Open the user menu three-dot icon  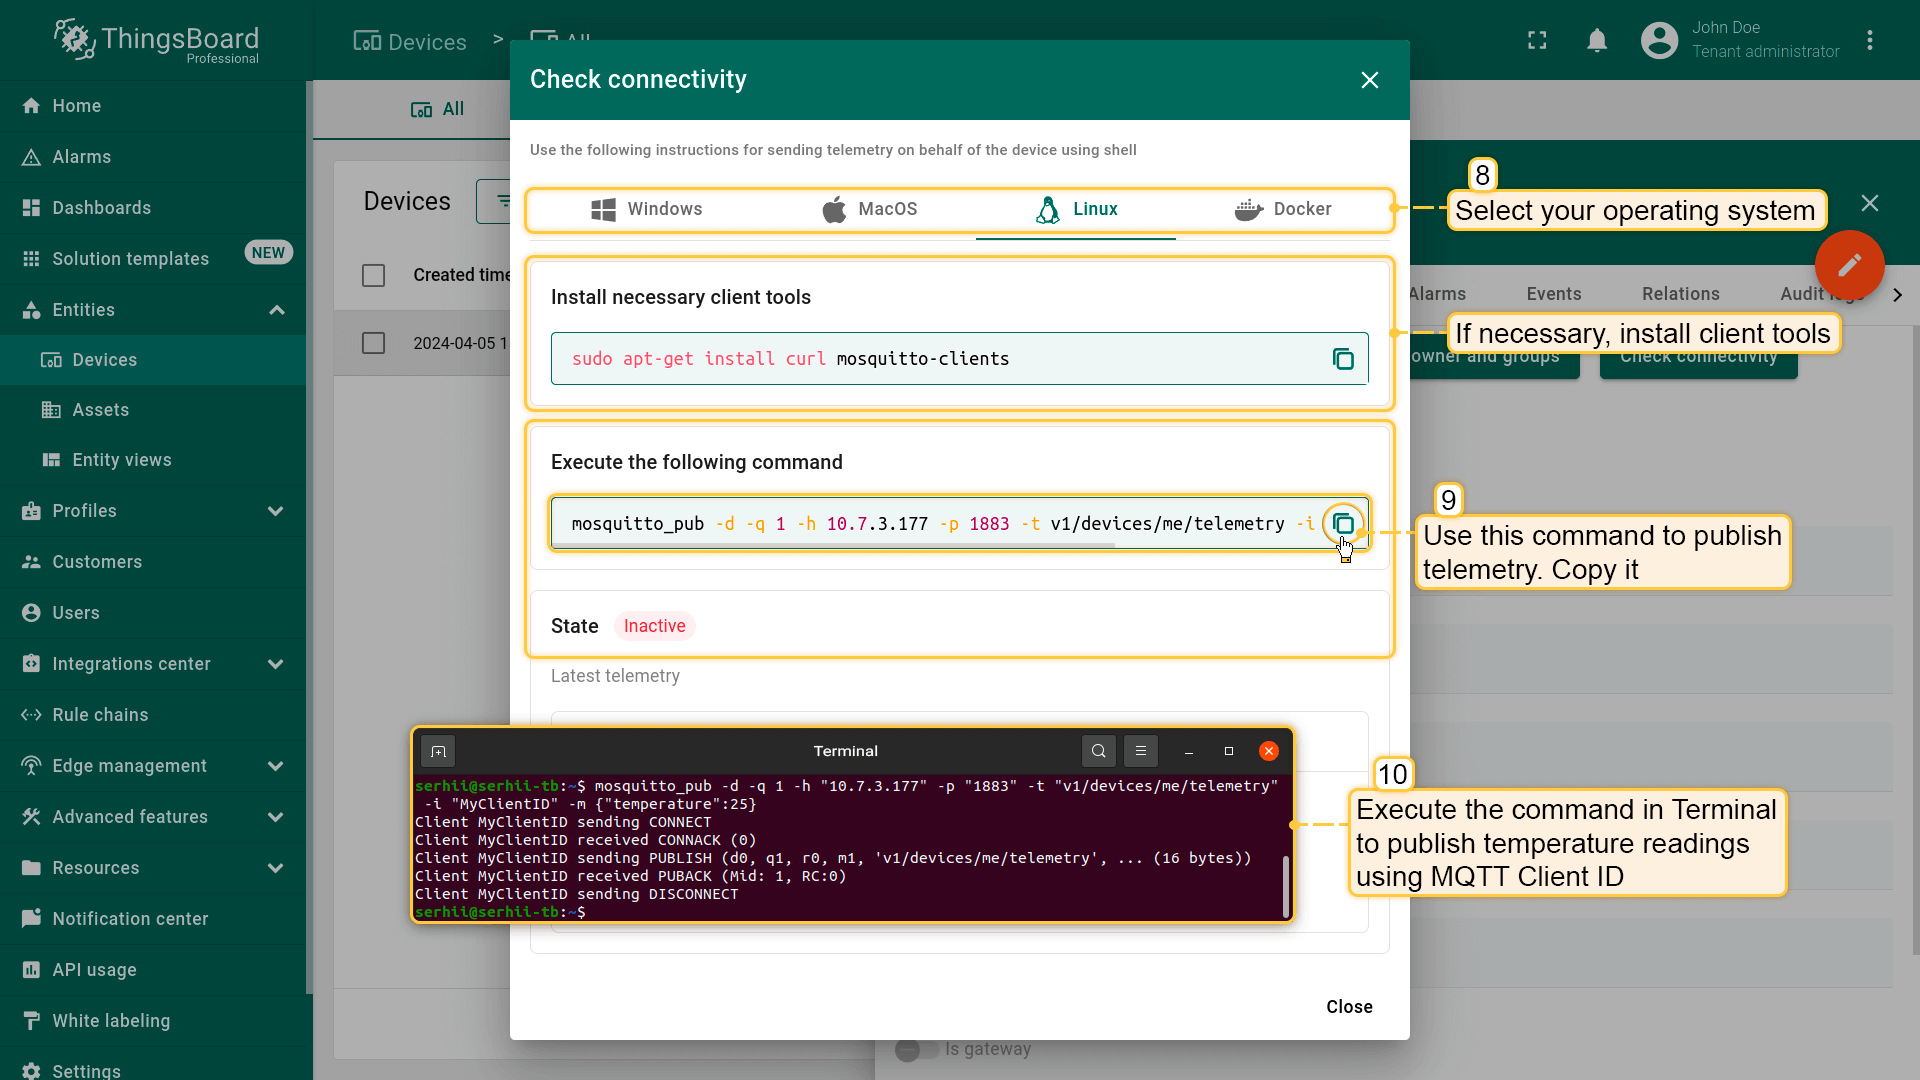tap(1869, 40)
